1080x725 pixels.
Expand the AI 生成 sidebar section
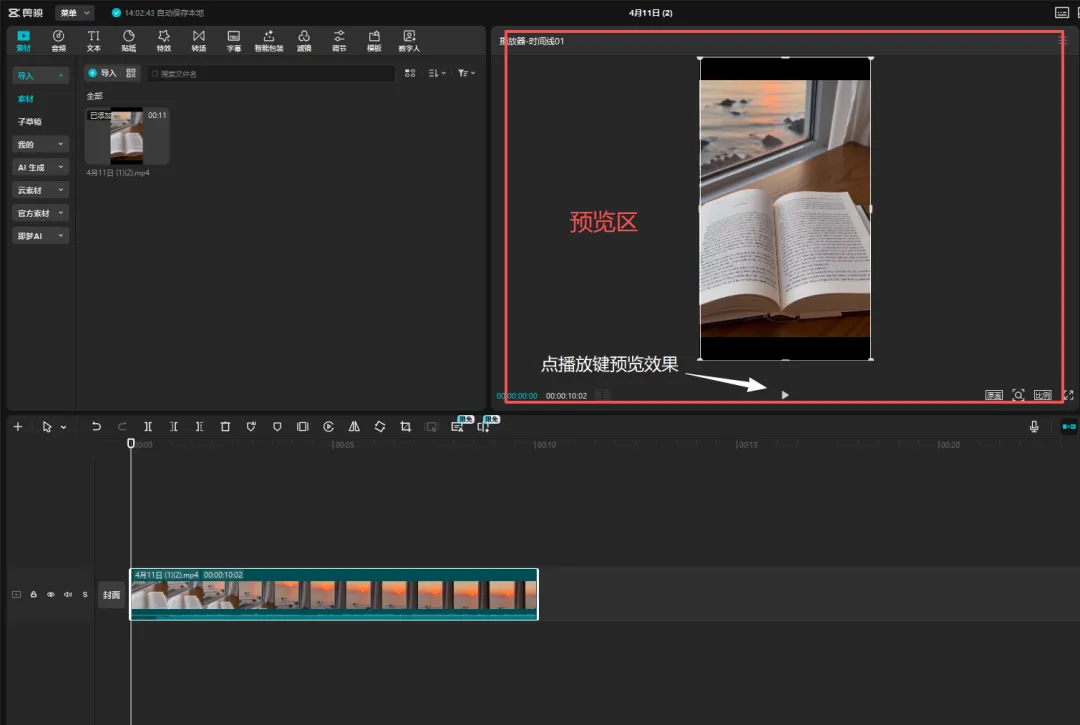41,167
